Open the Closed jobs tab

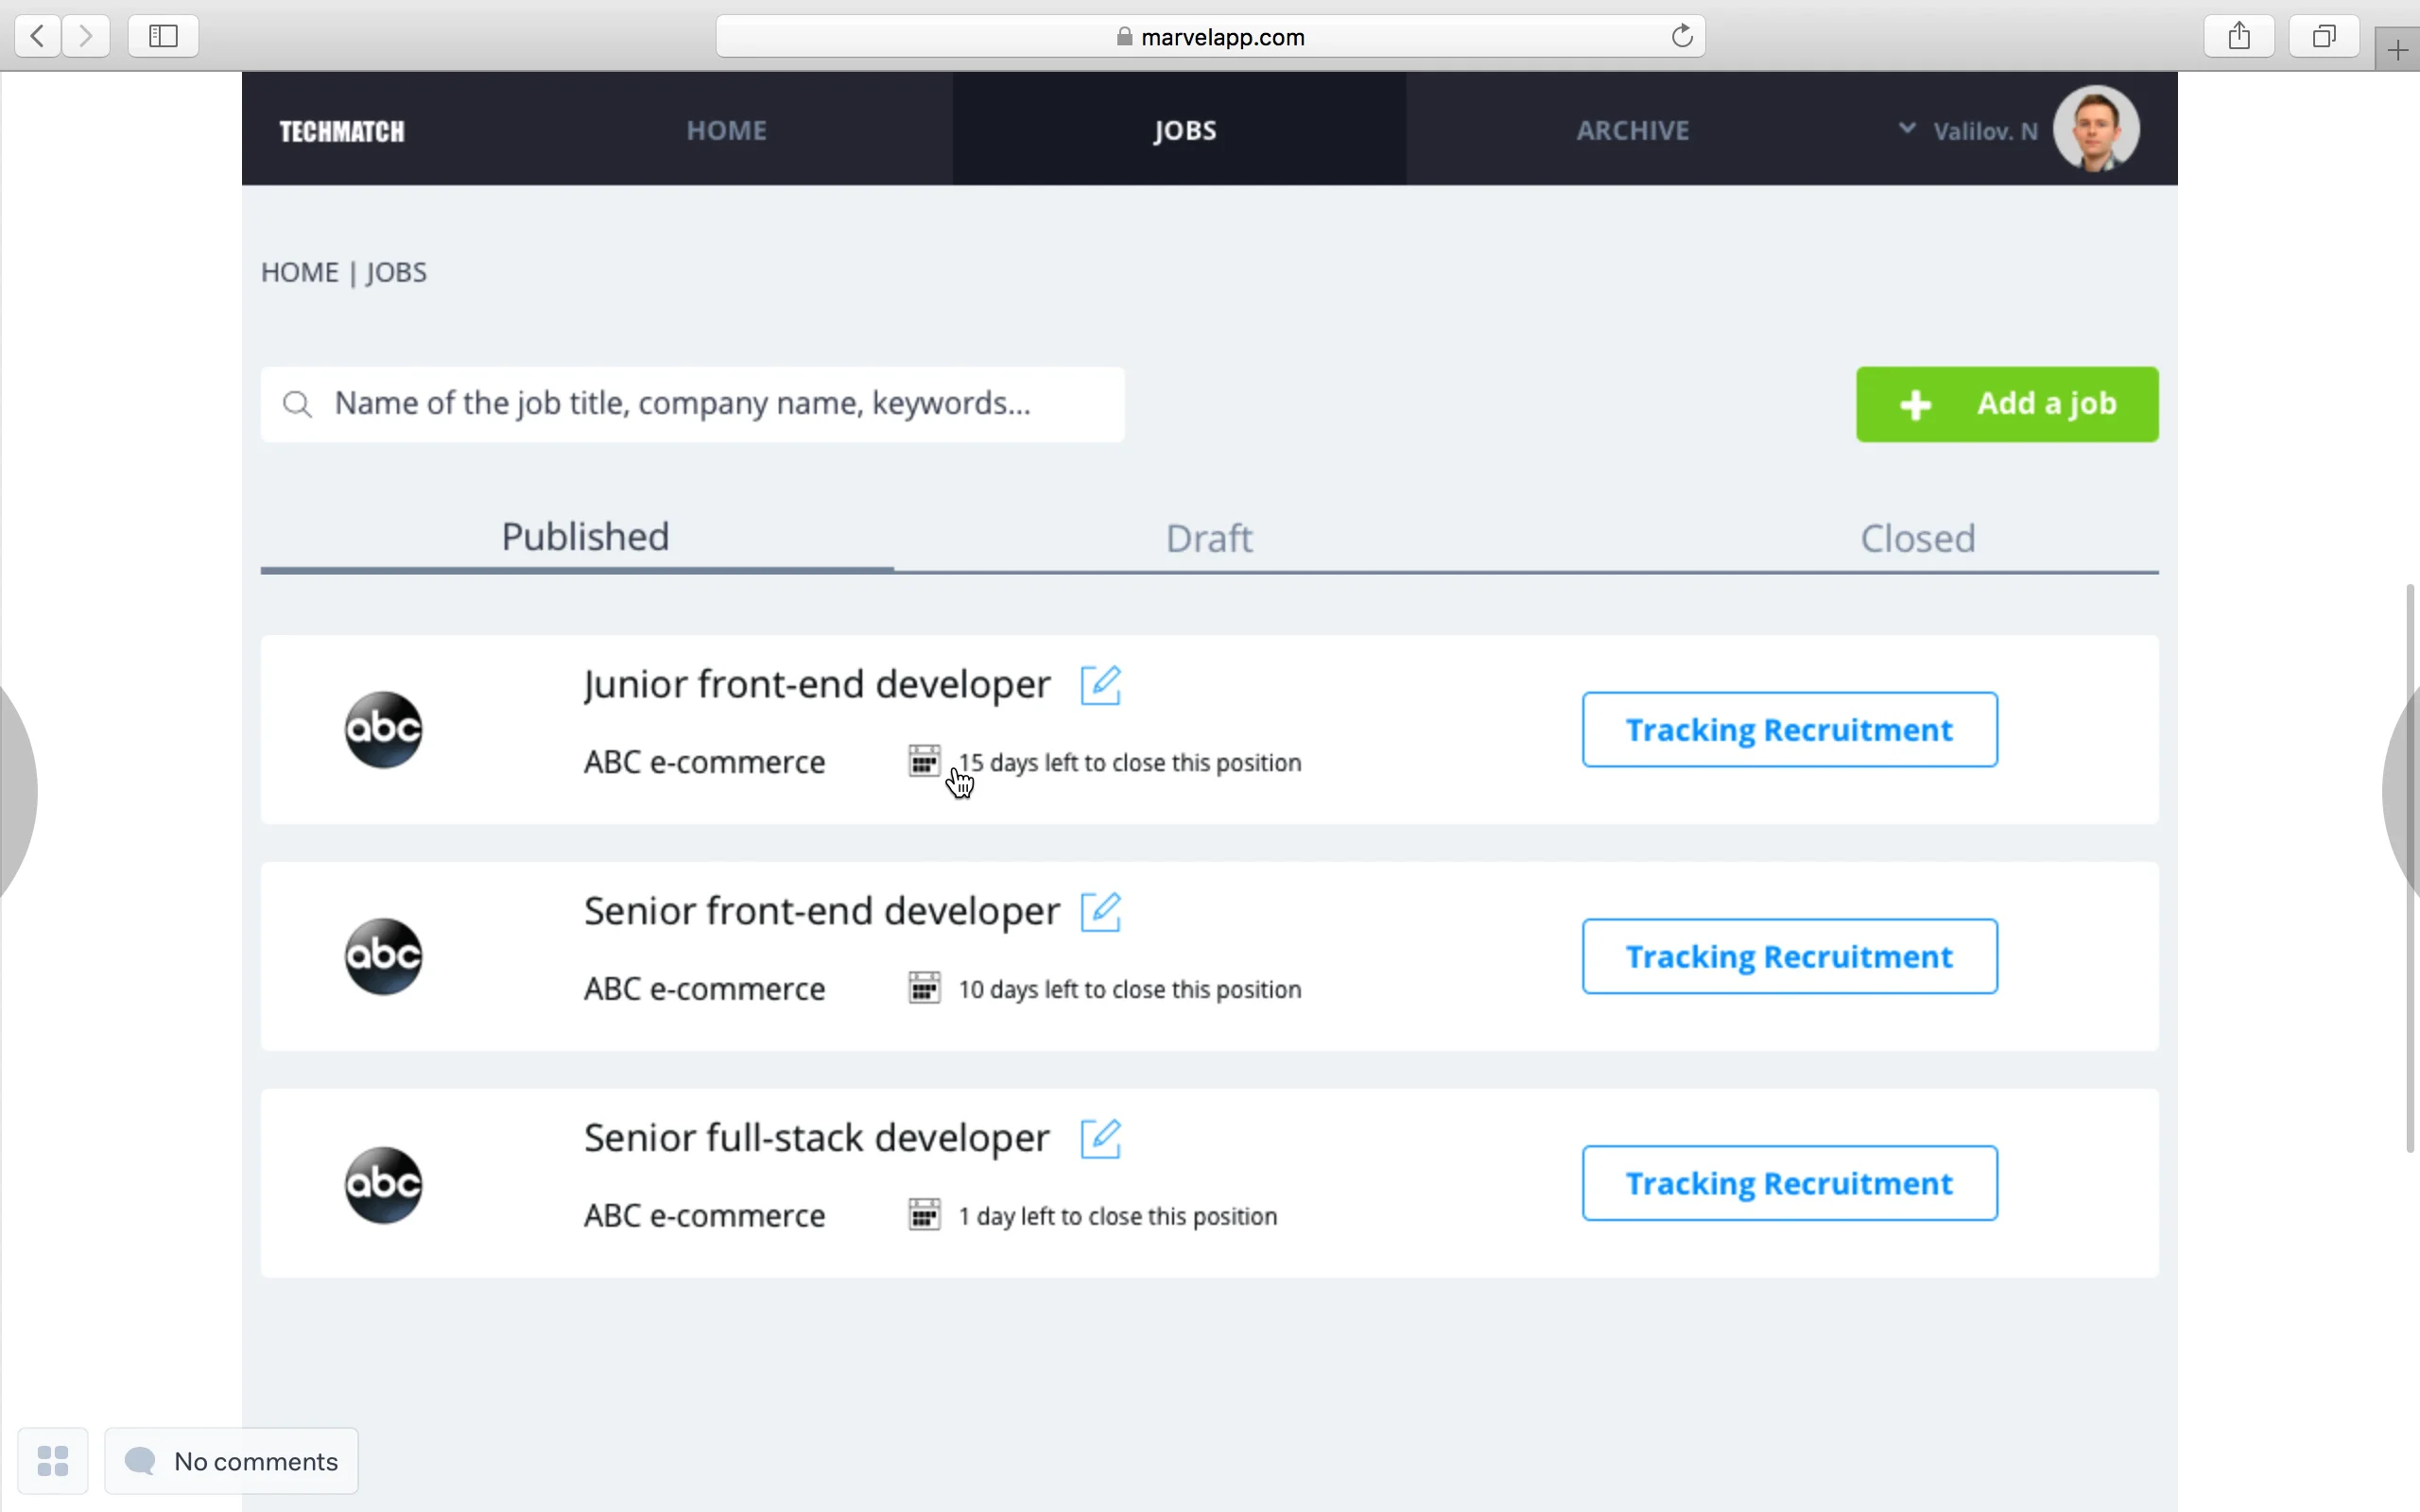(x=1917, y=538)
